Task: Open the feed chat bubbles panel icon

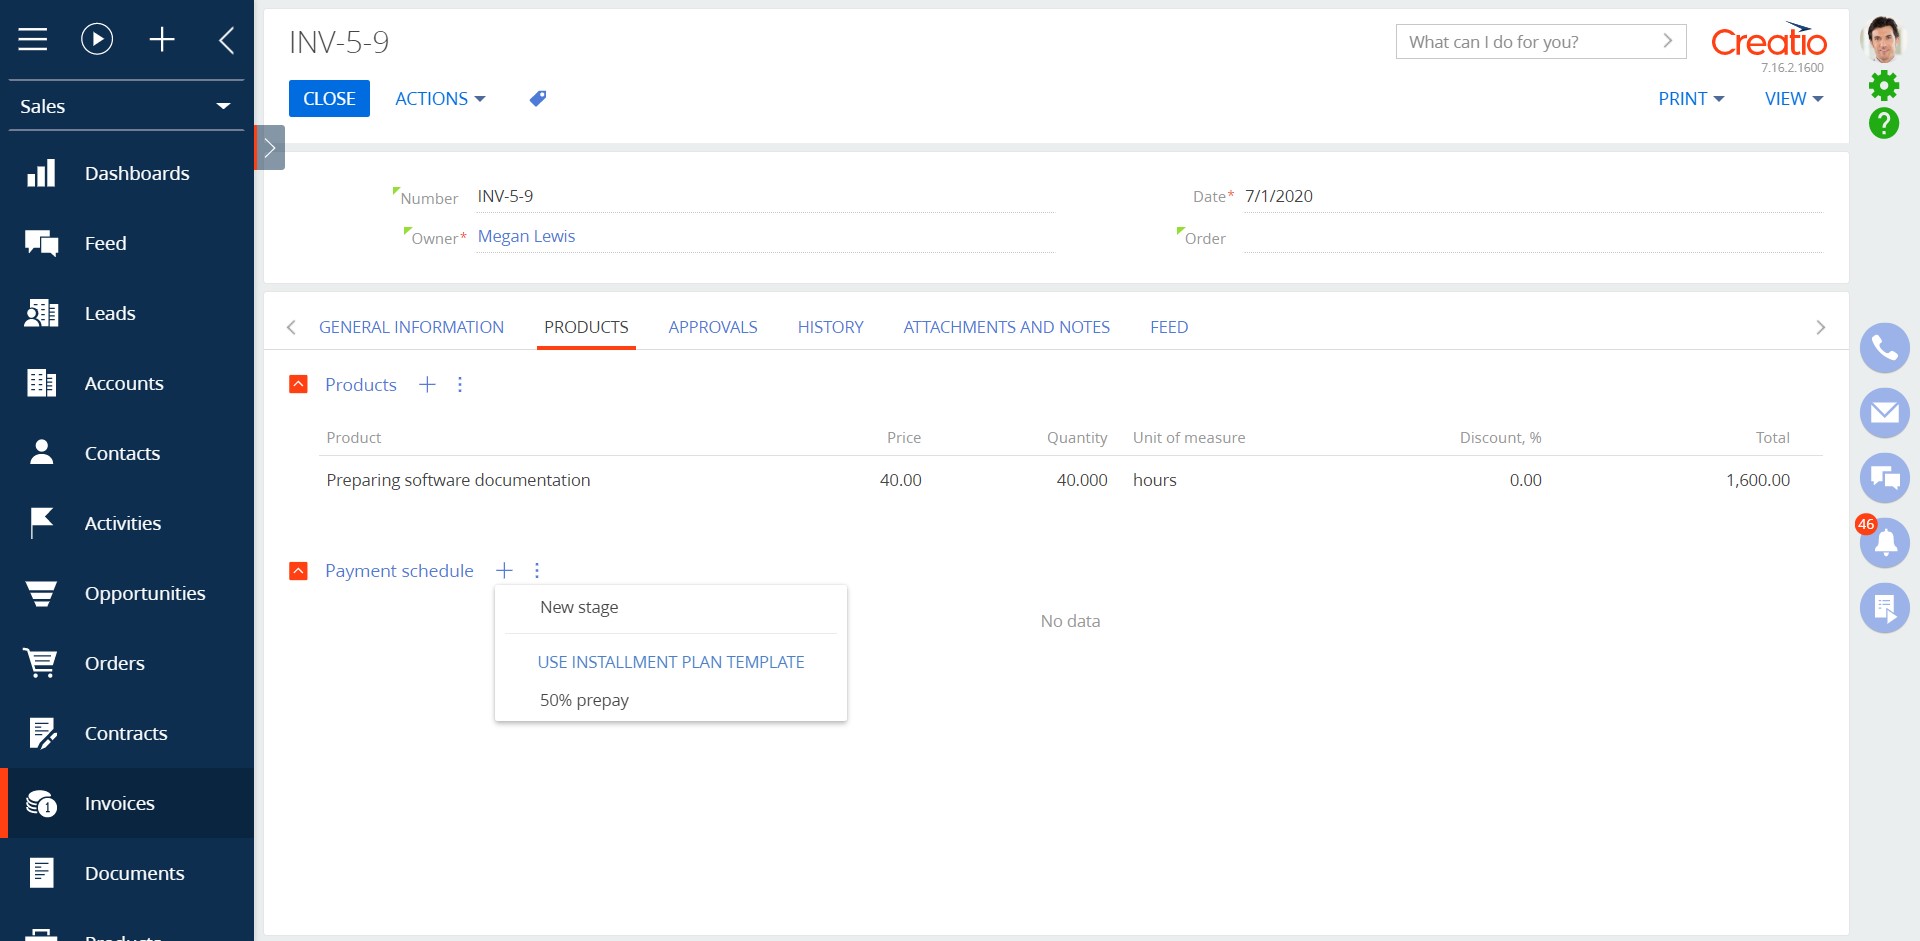Action: point(1884,478)
